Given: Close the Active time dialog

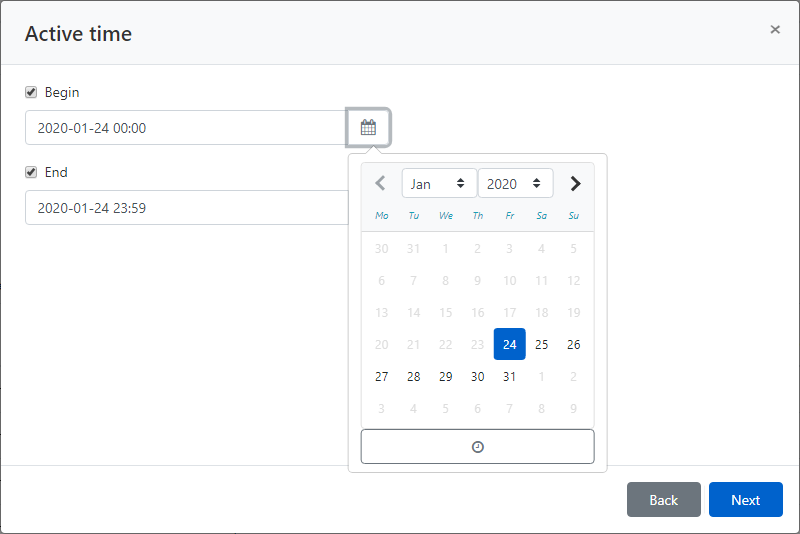Looking at the screenshot, I should (x=775, y=30).
